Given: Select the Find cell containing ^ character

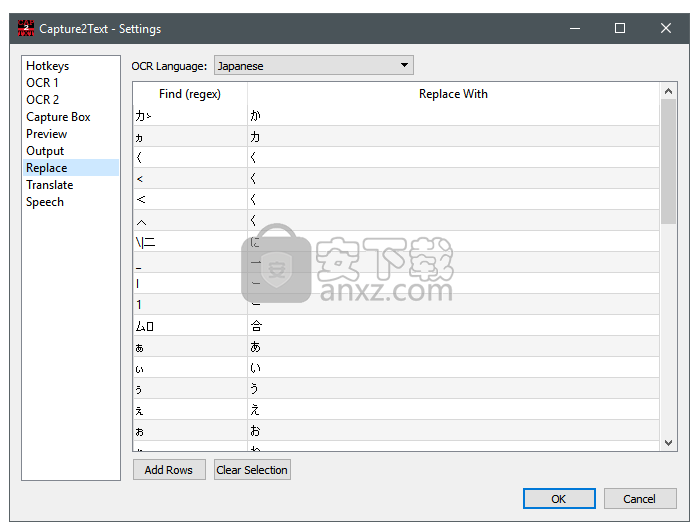Looking at the screenshot, I should pos(190,220).
